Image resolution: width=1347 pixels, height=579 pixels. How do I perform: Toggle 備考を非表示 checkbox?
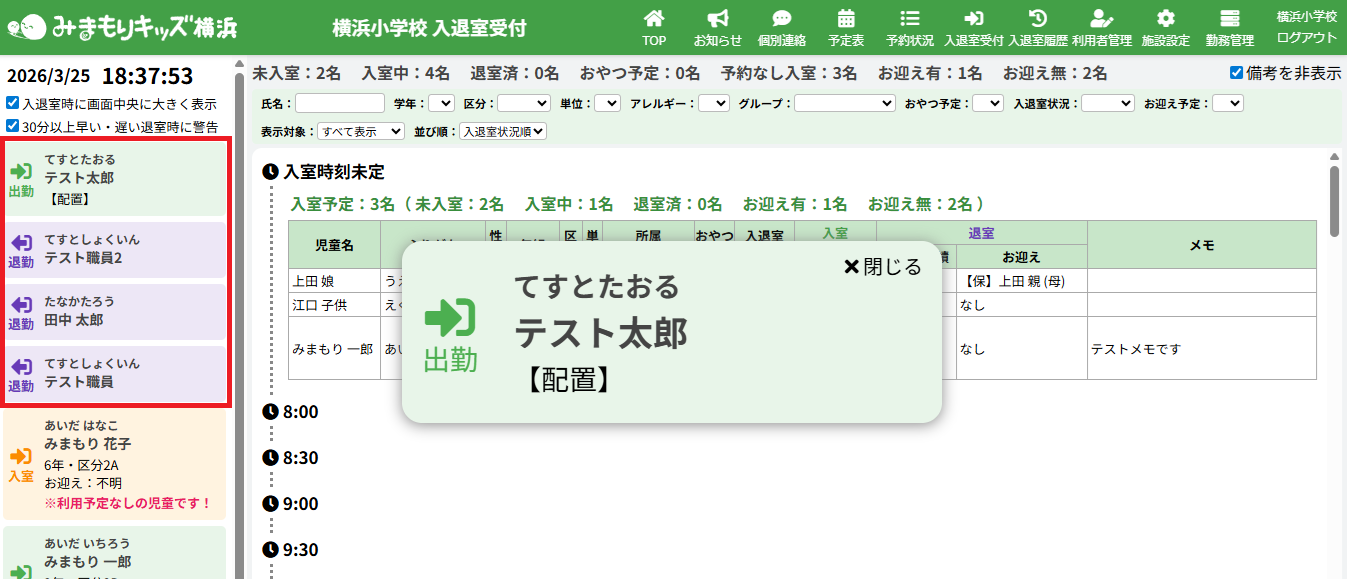coord(1237,73)
